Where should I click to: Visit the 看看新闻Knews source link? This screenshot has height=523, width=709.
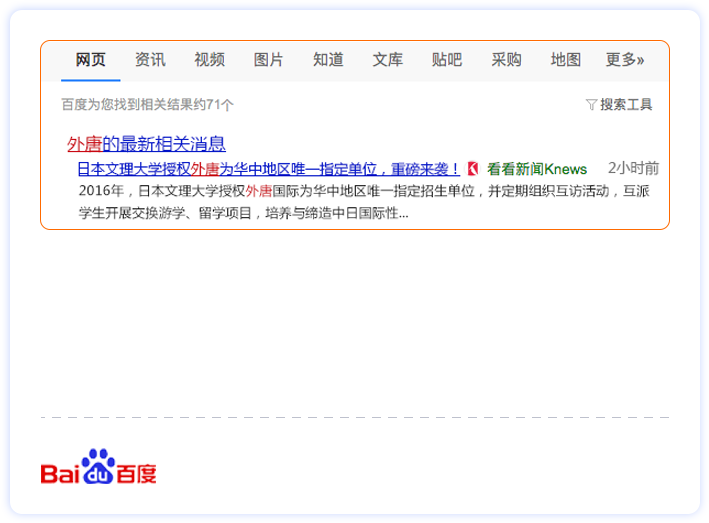537,168
